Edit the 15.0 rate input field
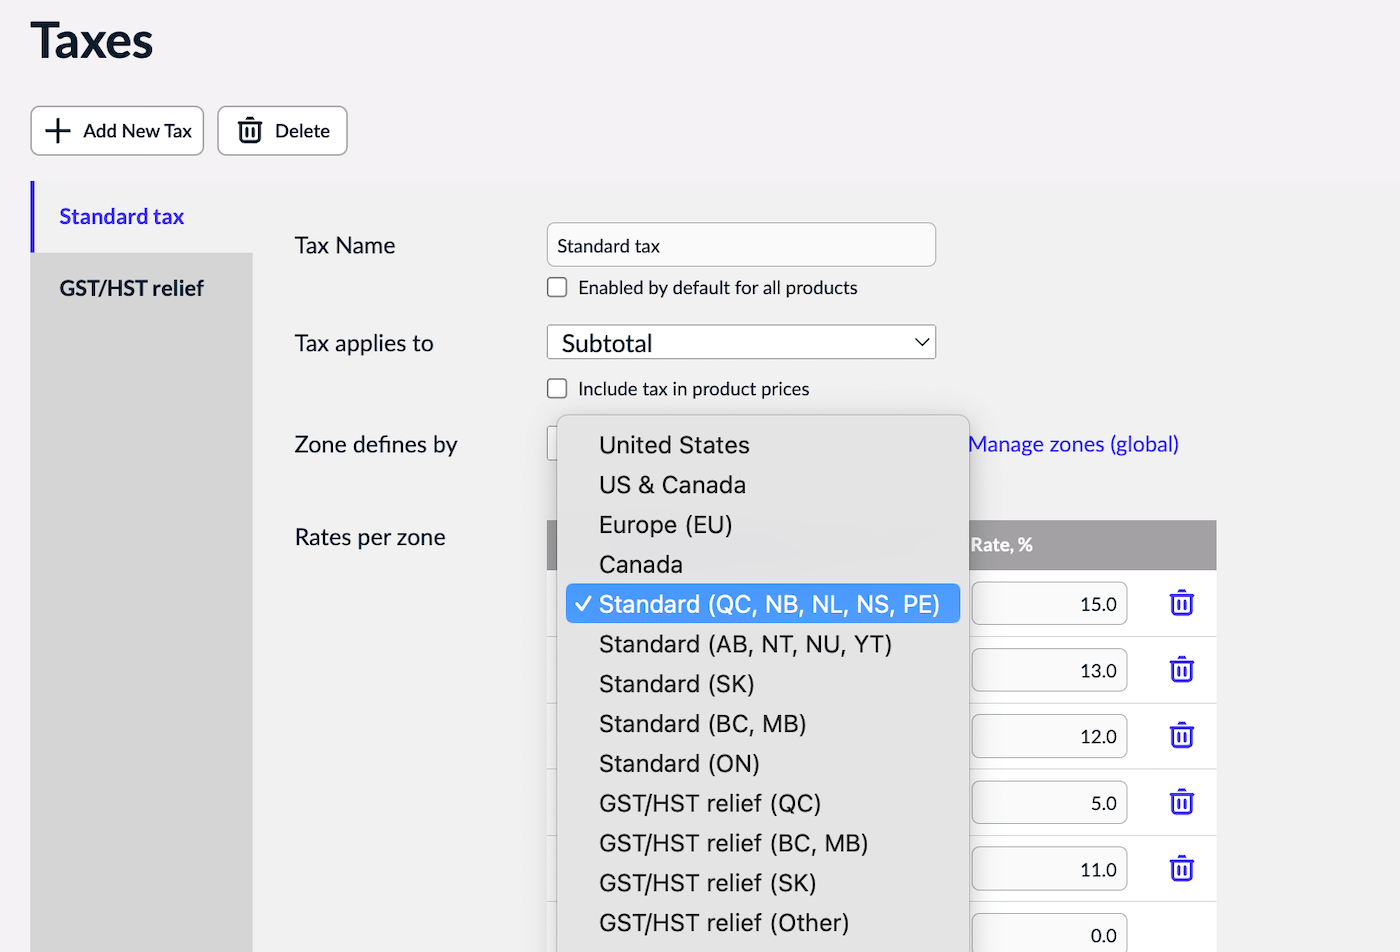The height and width of the screenshot is (952, 1400). (1049, 604)
